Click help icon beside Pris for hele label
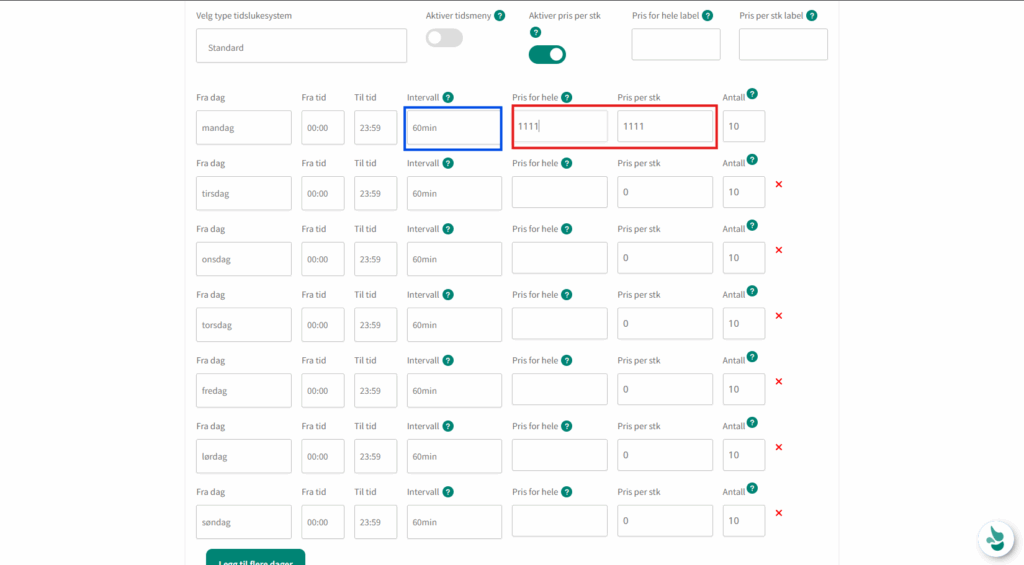Screen dimensions: 1024x565 click(x=708, y=16)
